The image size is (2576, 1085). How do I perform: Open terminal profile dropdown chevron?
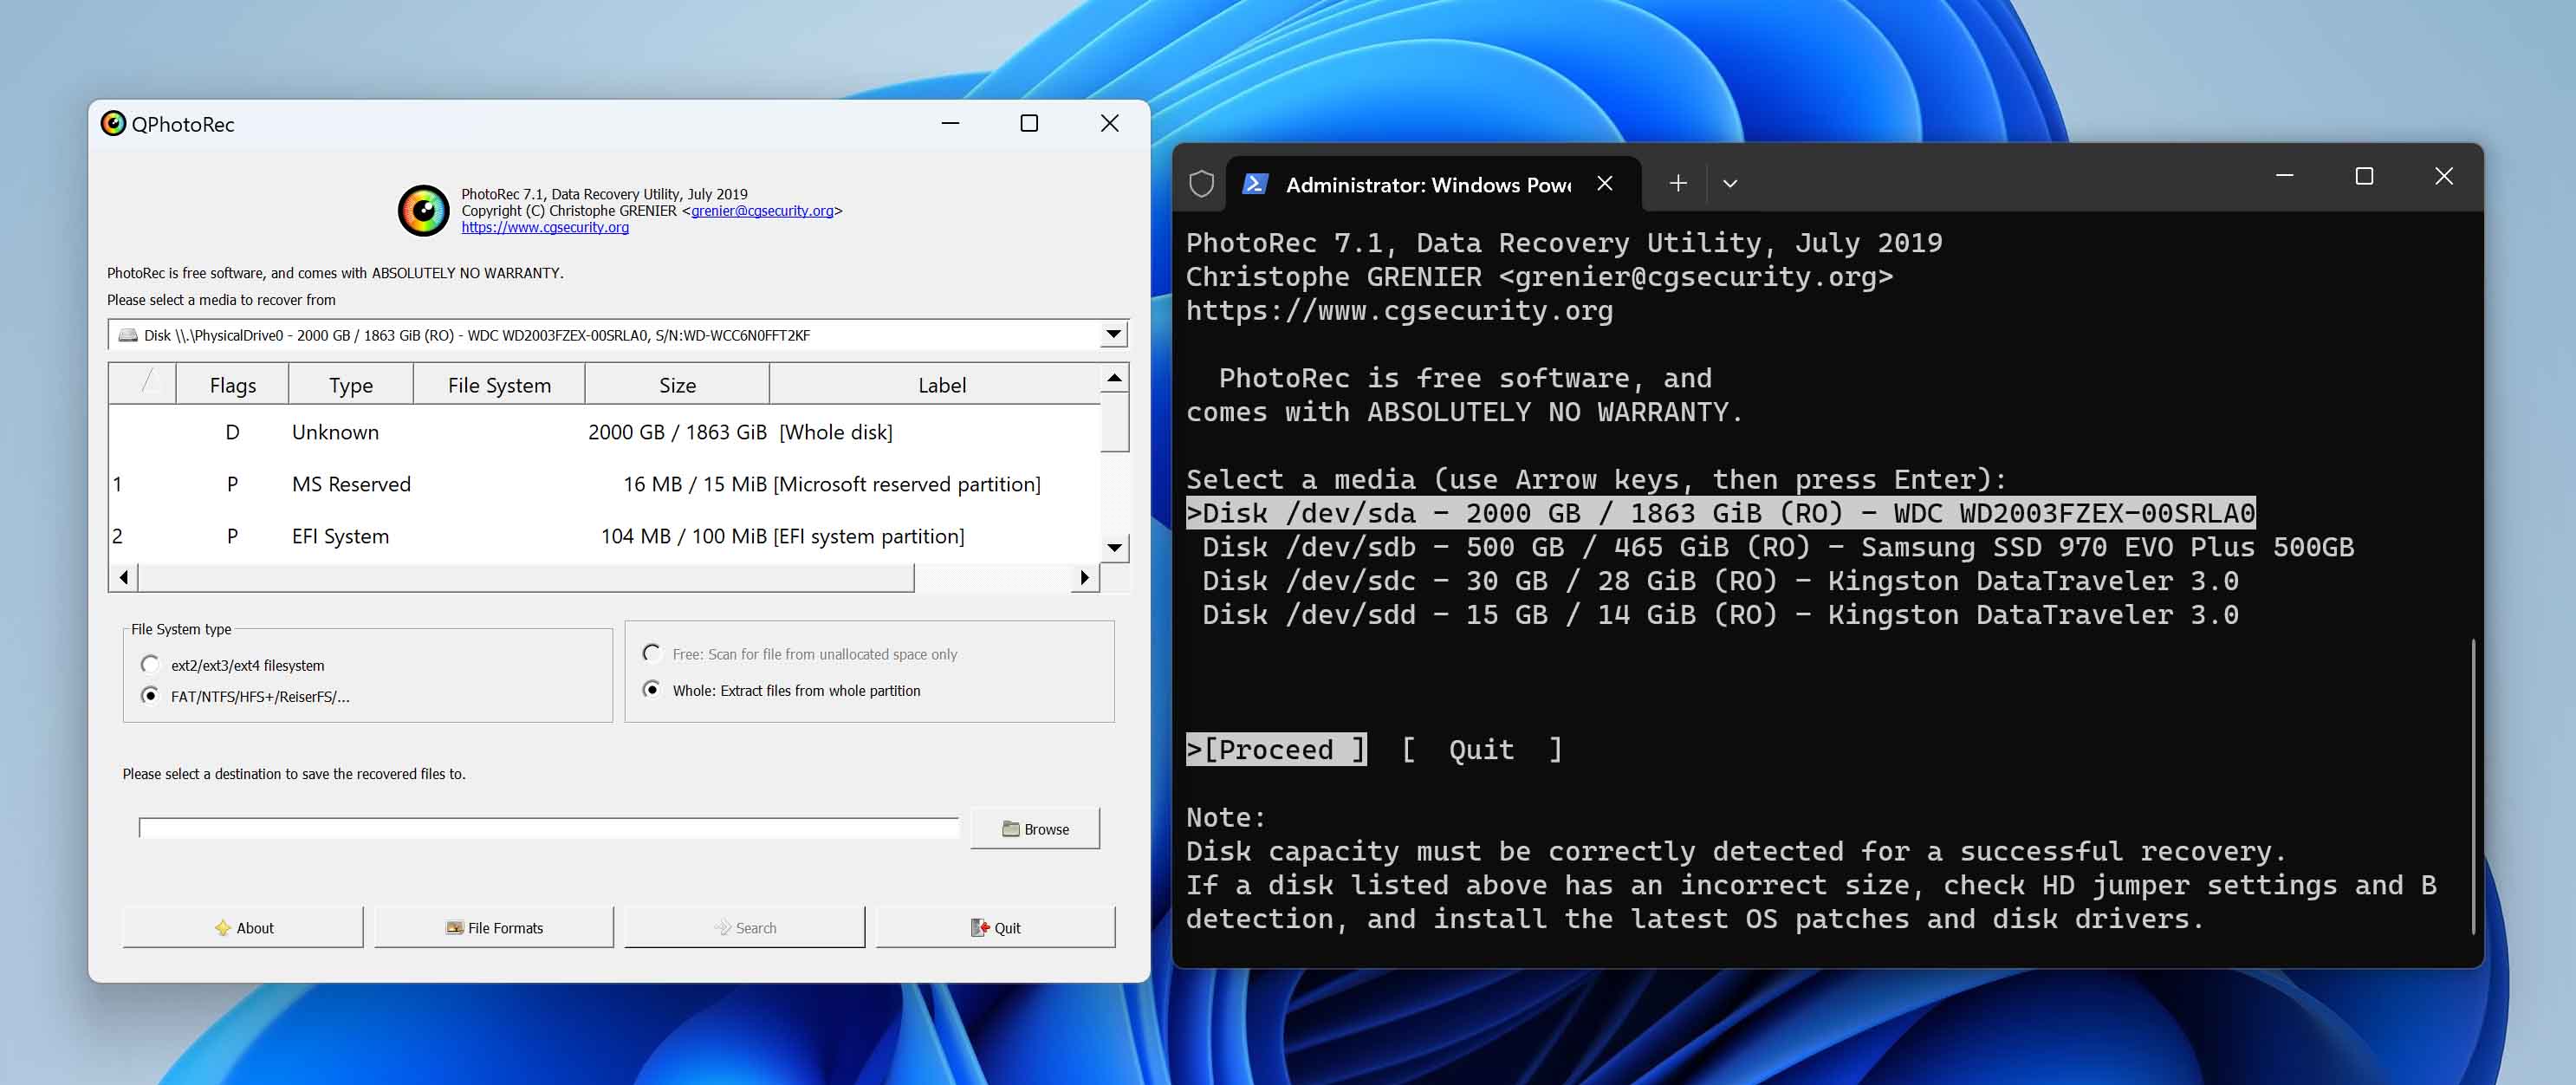click(x=1730, y=184)
